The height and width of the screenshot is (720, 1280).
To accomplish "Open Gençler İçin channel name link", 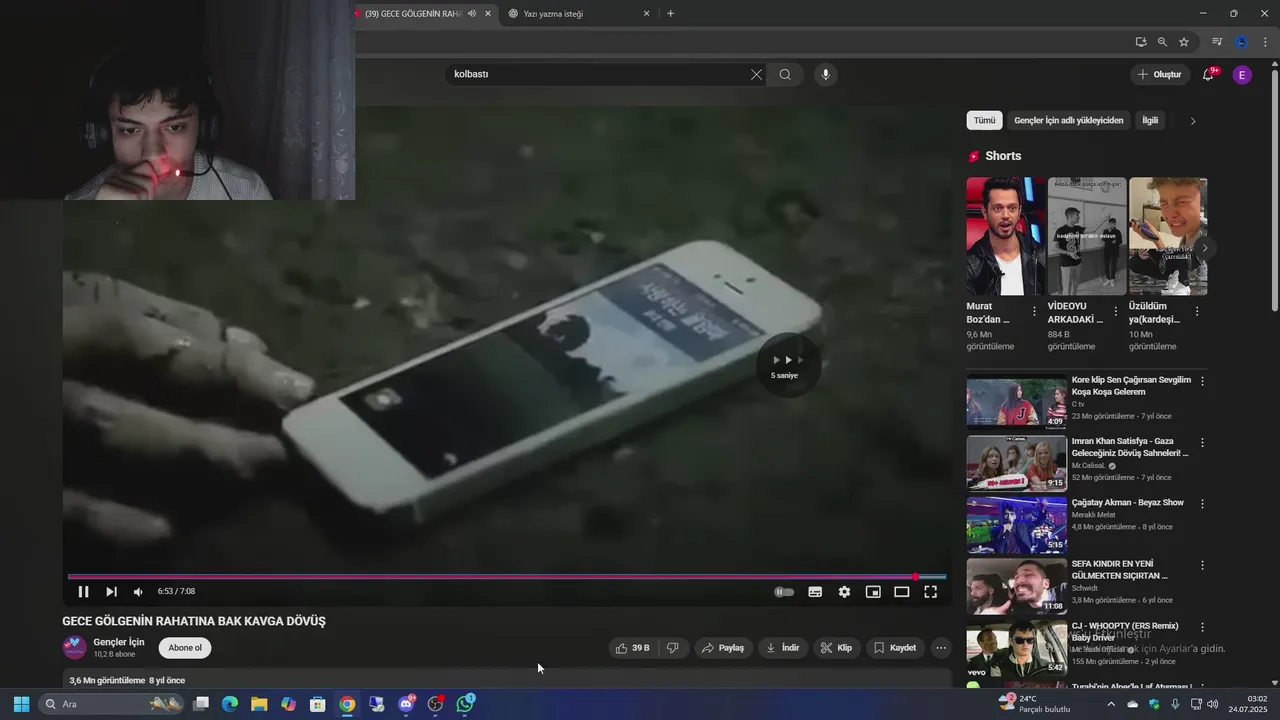I will tap(119, 642).
